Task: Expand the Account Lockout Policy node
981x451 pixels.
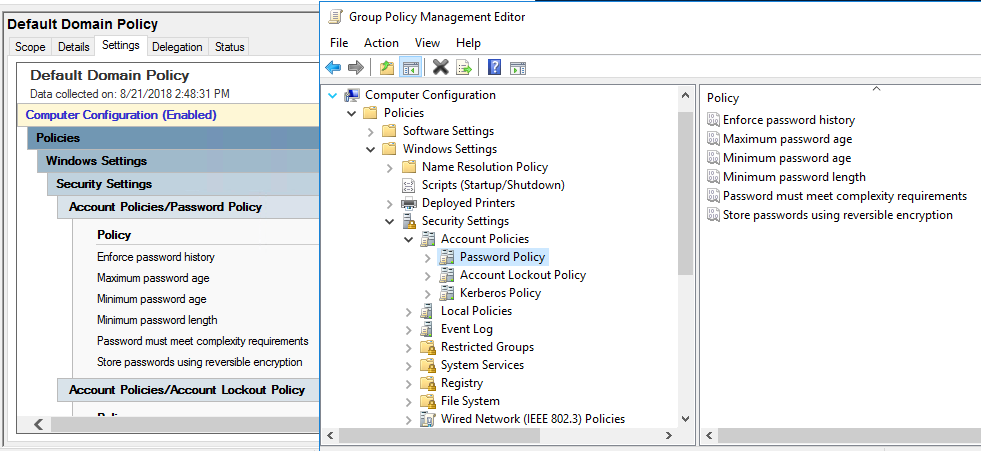Action: (x=428, y=275)
